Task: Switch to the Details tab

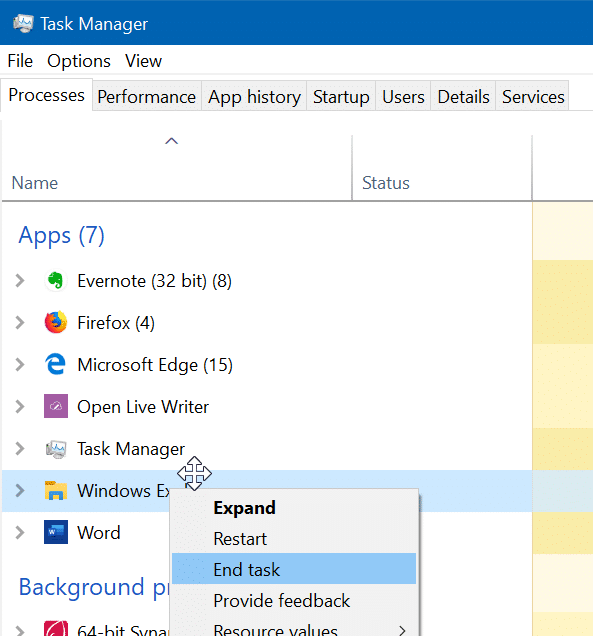Action: point(463,97)
